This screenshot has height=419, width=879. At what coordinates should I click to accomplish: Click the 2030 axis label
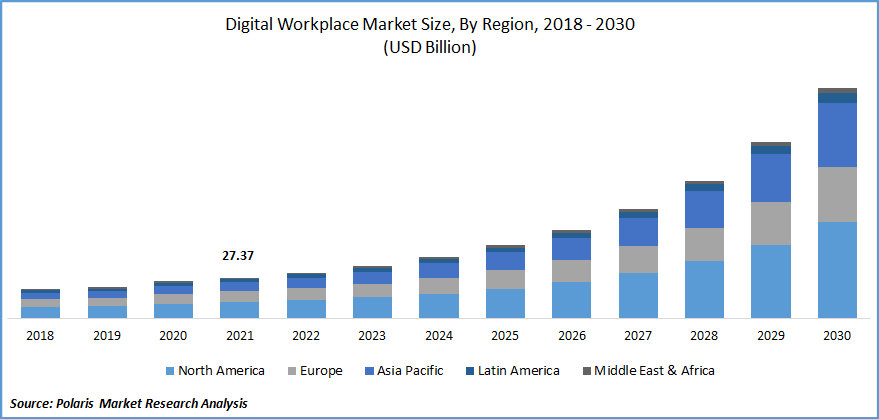(x=837, y=336)
